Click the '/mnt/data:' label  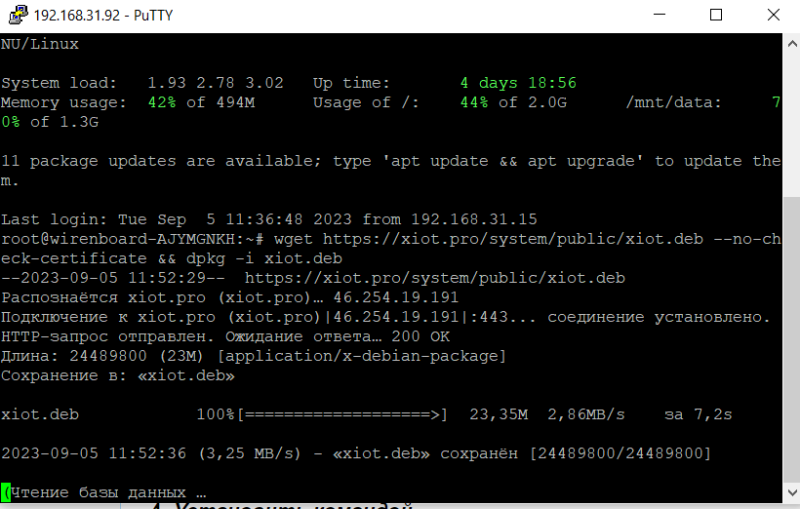click(673, 102)
